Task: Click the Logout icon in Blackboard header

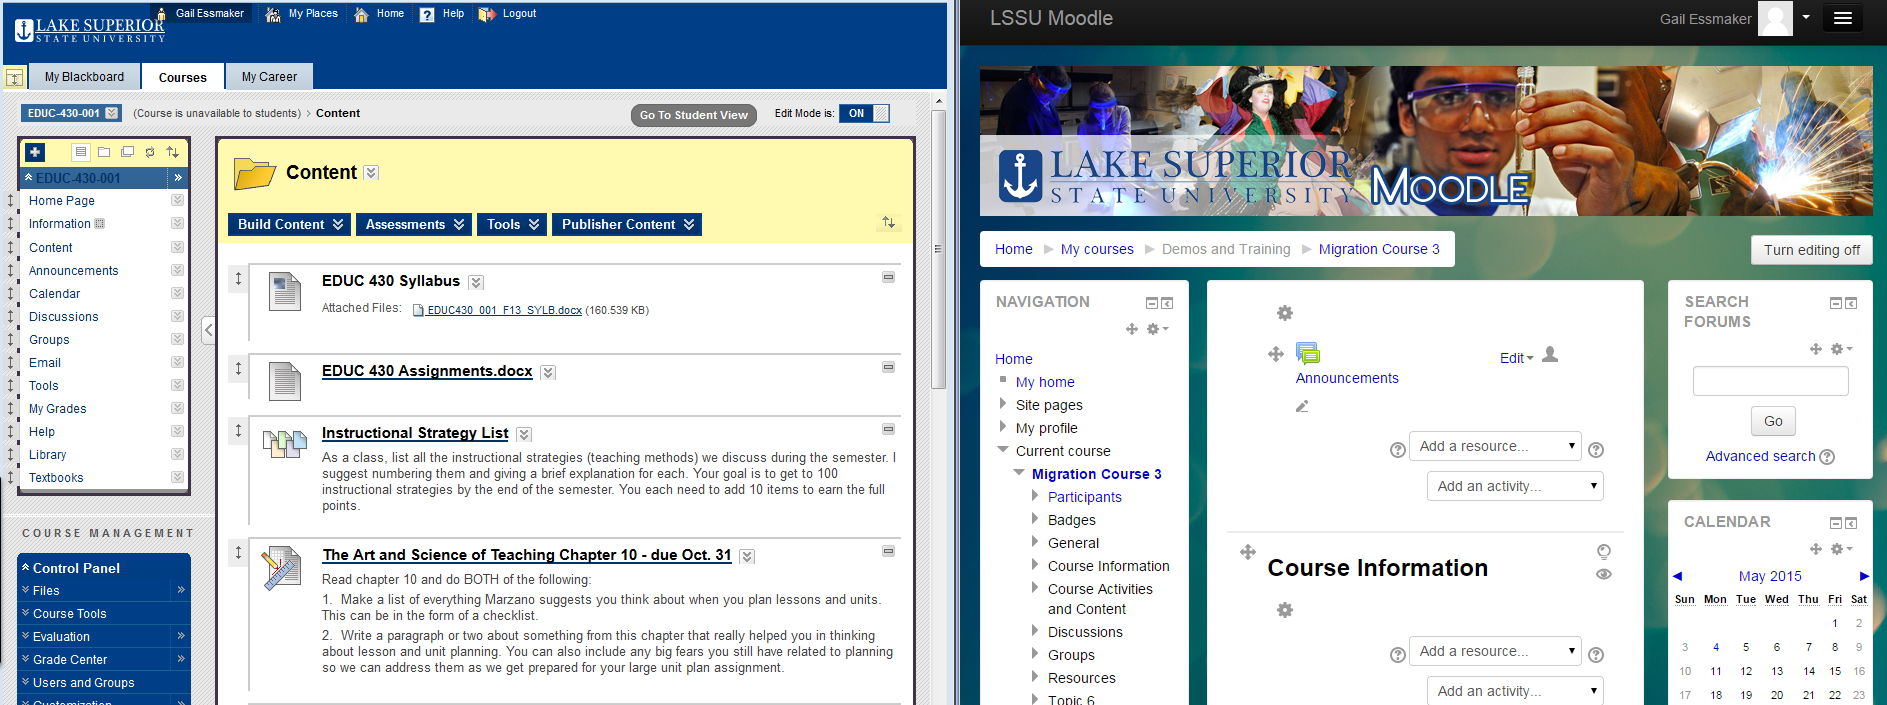Action: click(487, 14)
